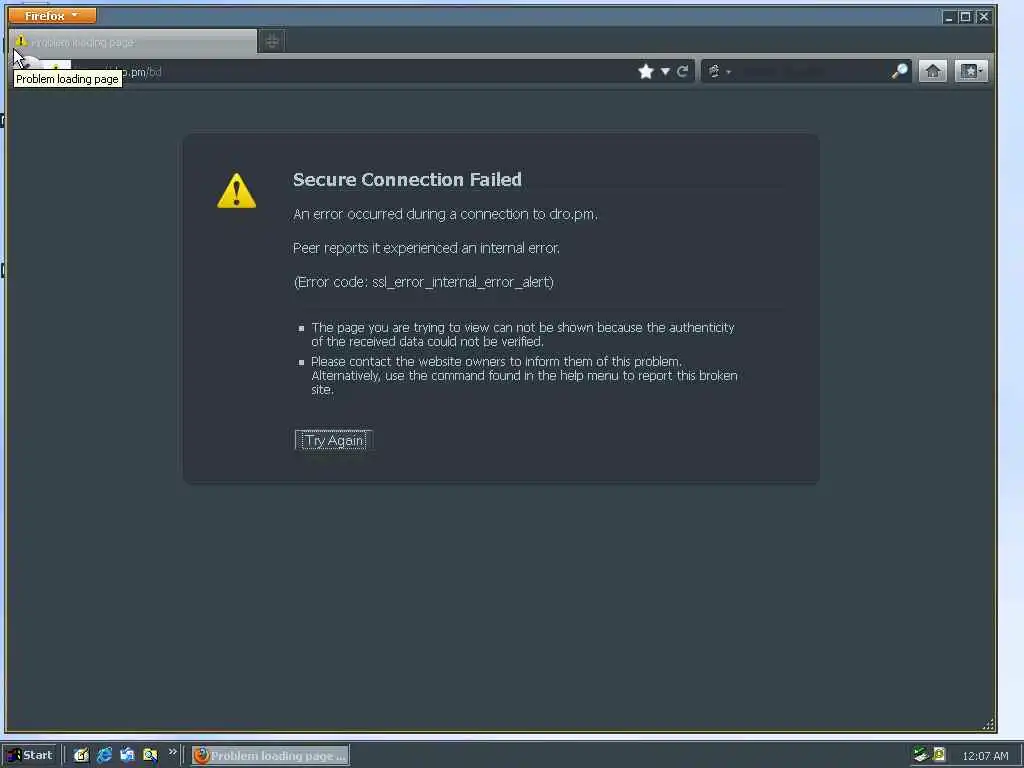Image resolution: width=1024 pixels, height=768 pixels.
Task: Close the Firefox window
Action: [x=984, y=17]
